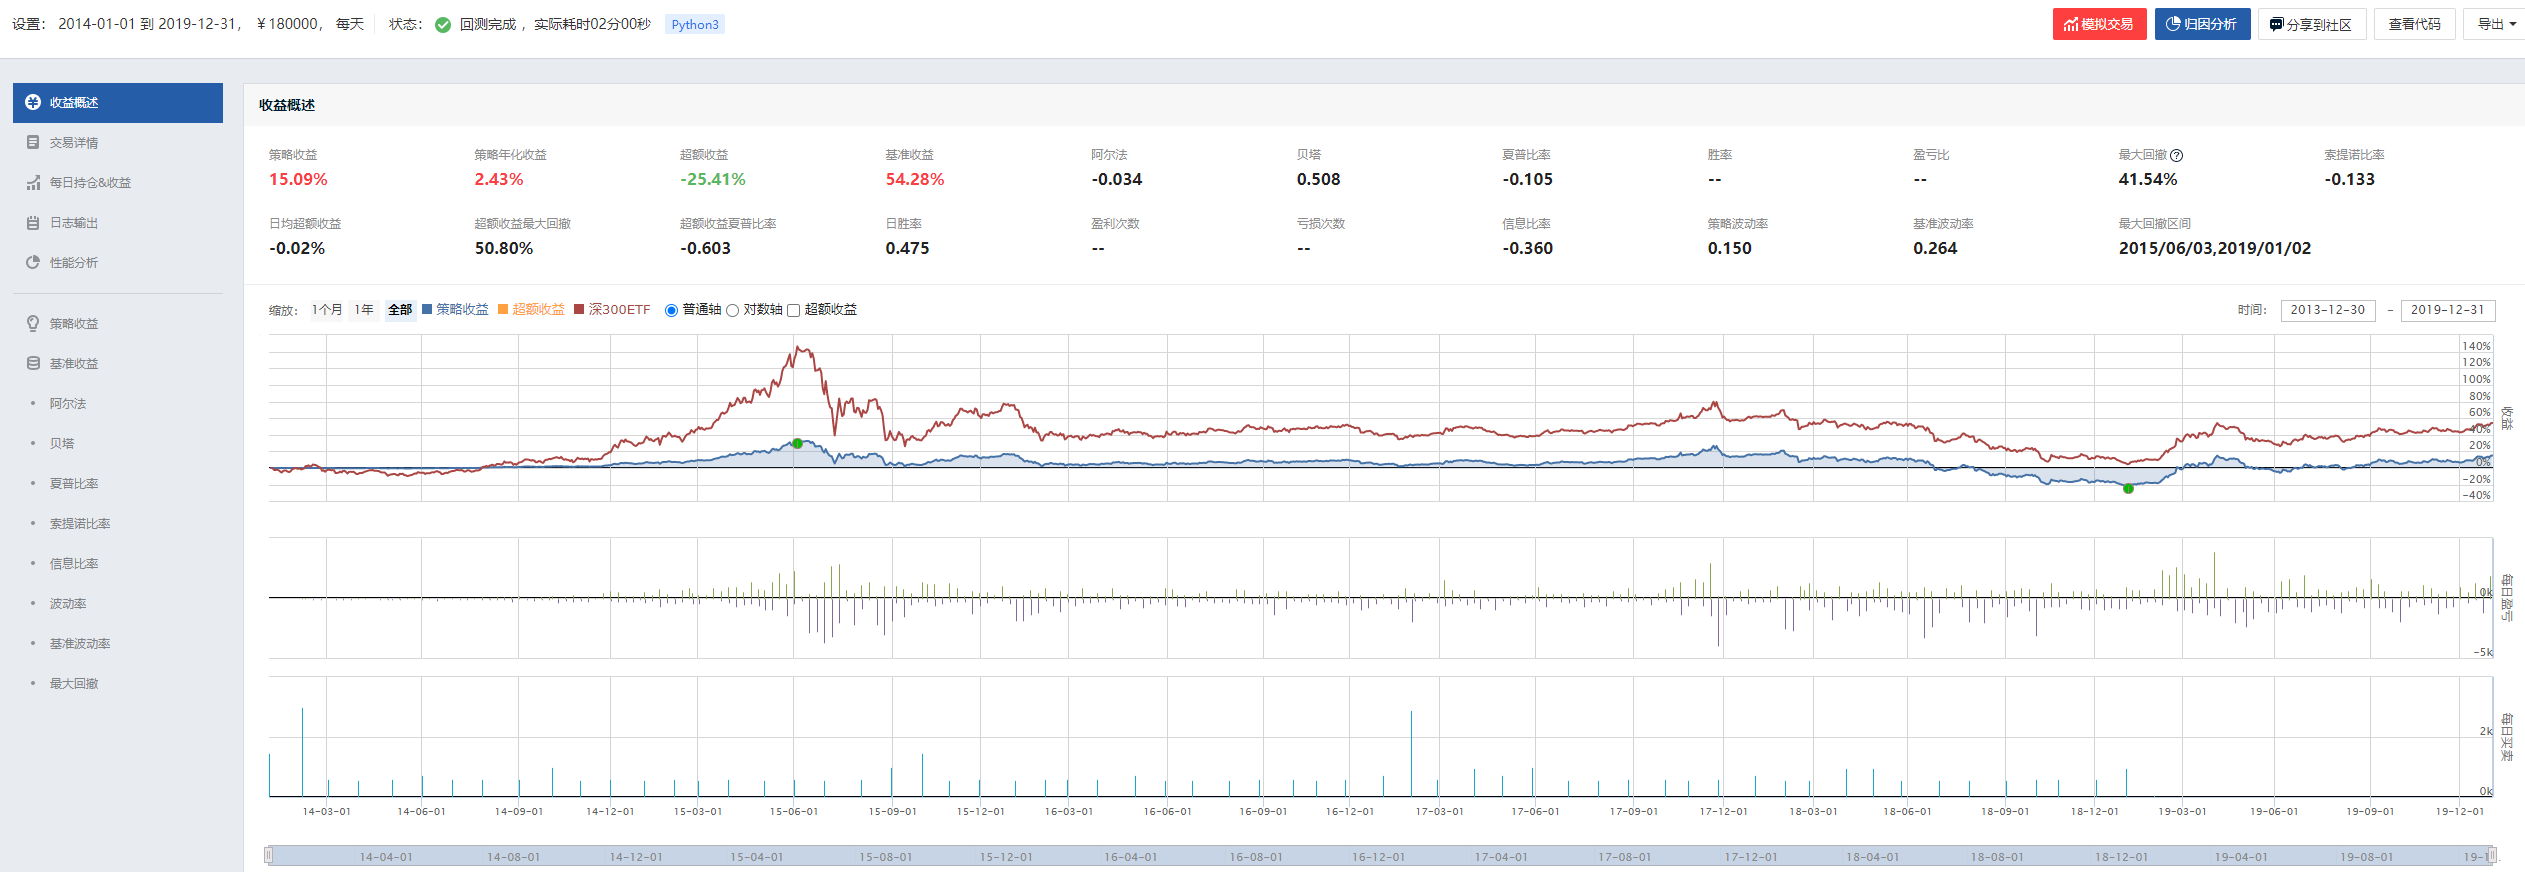Click the 超额收益 value -25.41%
The width and height of the screenshot is (2525, 872).
click(x=713, y=180)
